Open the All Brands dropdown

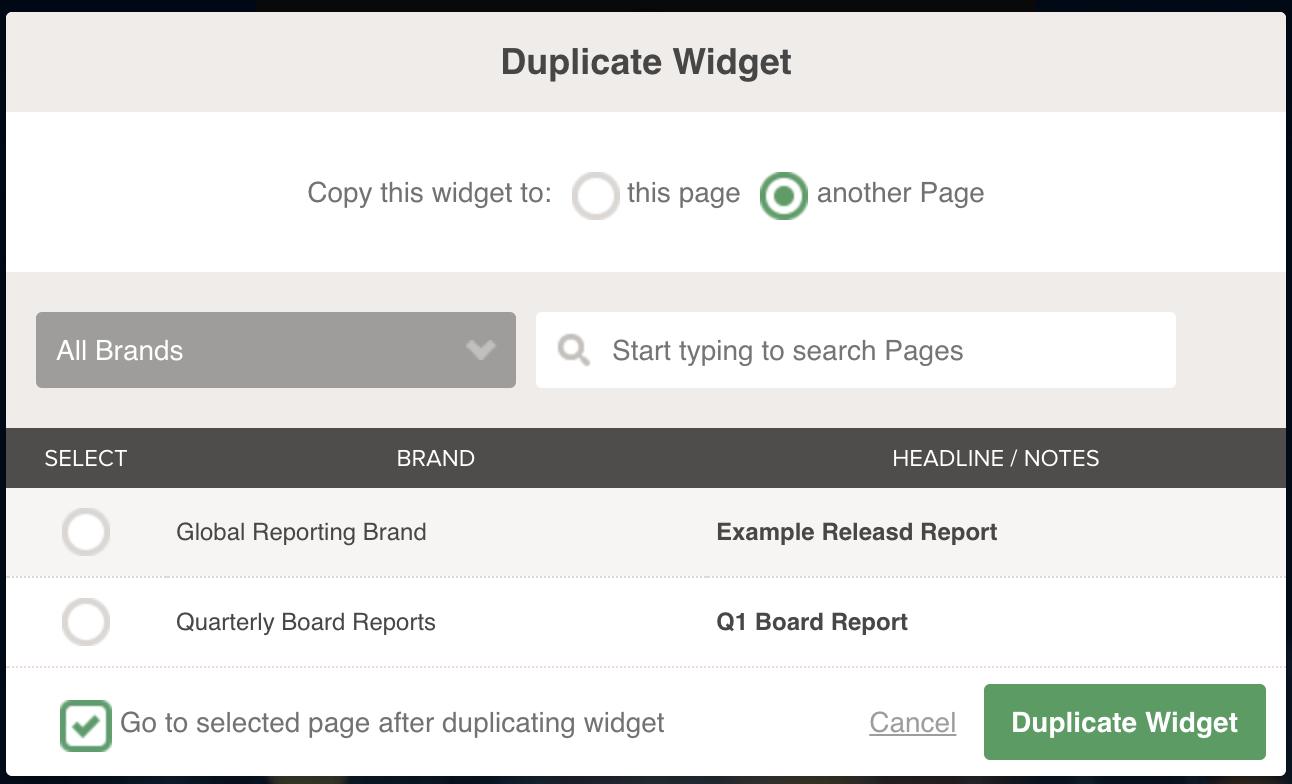pyautogui.click(x=275, y=350)
